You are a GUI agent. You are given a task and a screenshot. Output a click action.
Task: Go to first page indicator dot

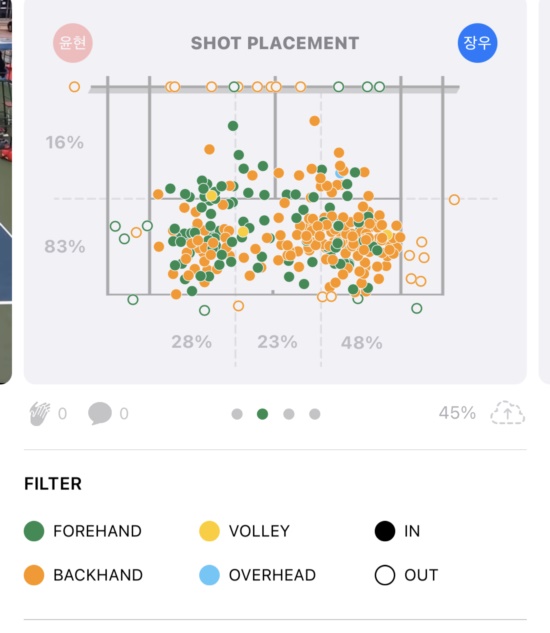pyautogui.click(x=237, y=414)
